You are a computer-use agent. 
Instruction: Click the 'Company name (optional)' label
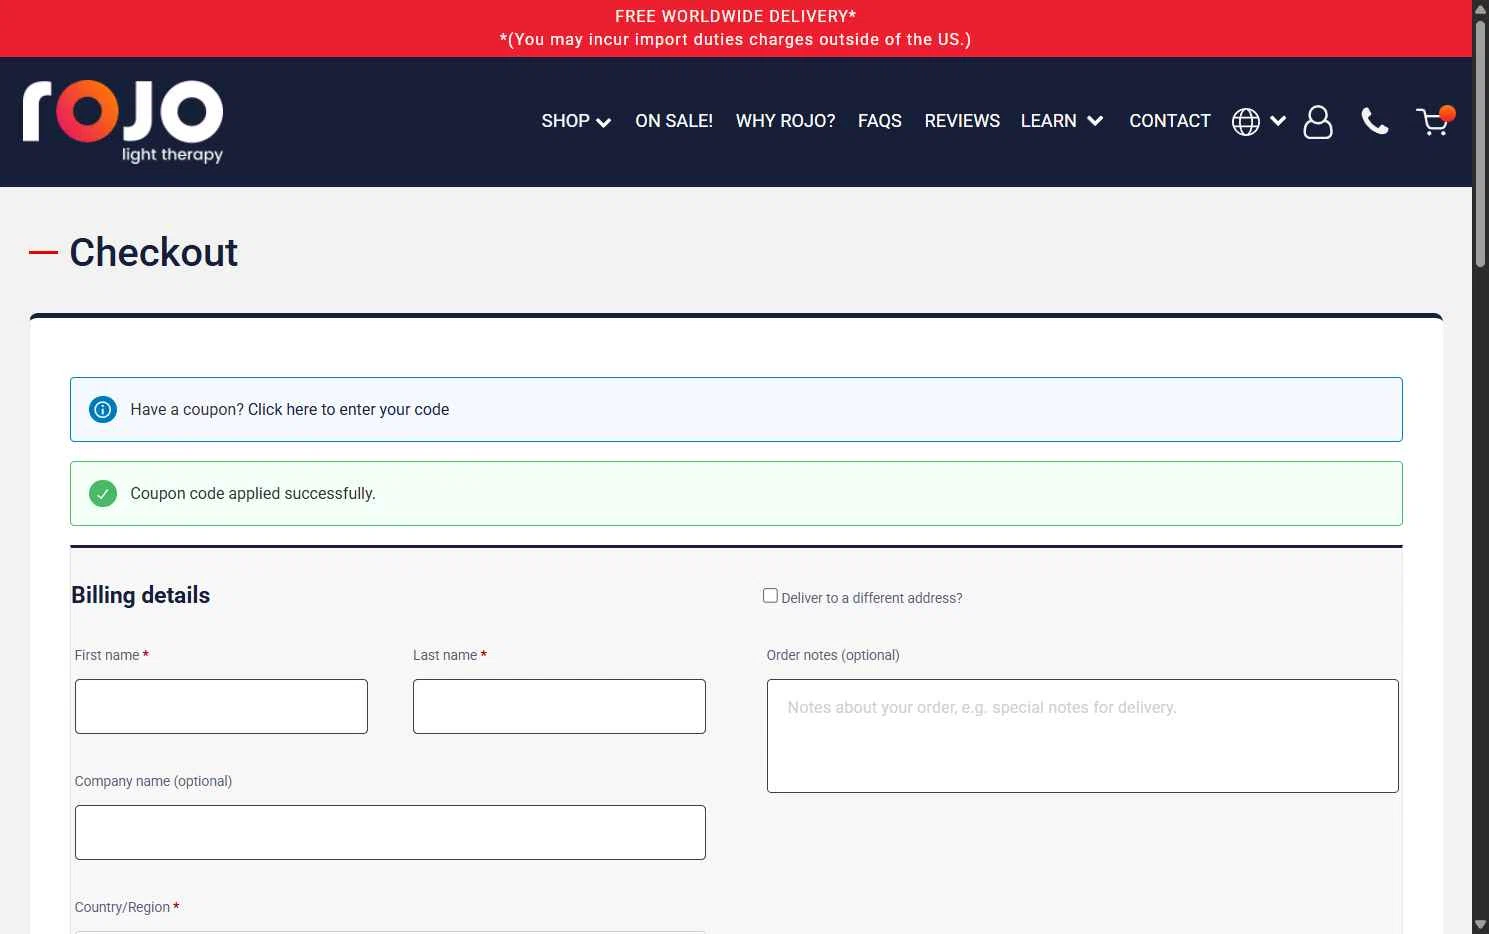(153, 781)
